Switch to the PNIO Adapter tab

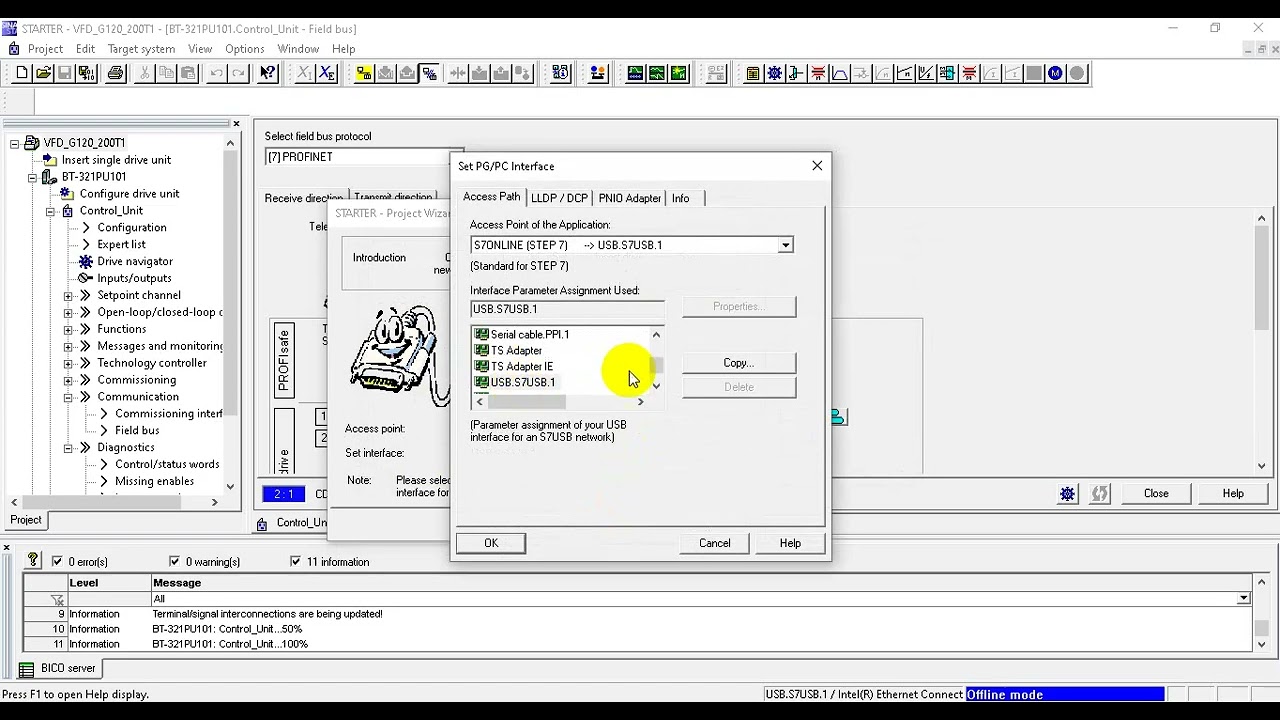coord(630,198)
